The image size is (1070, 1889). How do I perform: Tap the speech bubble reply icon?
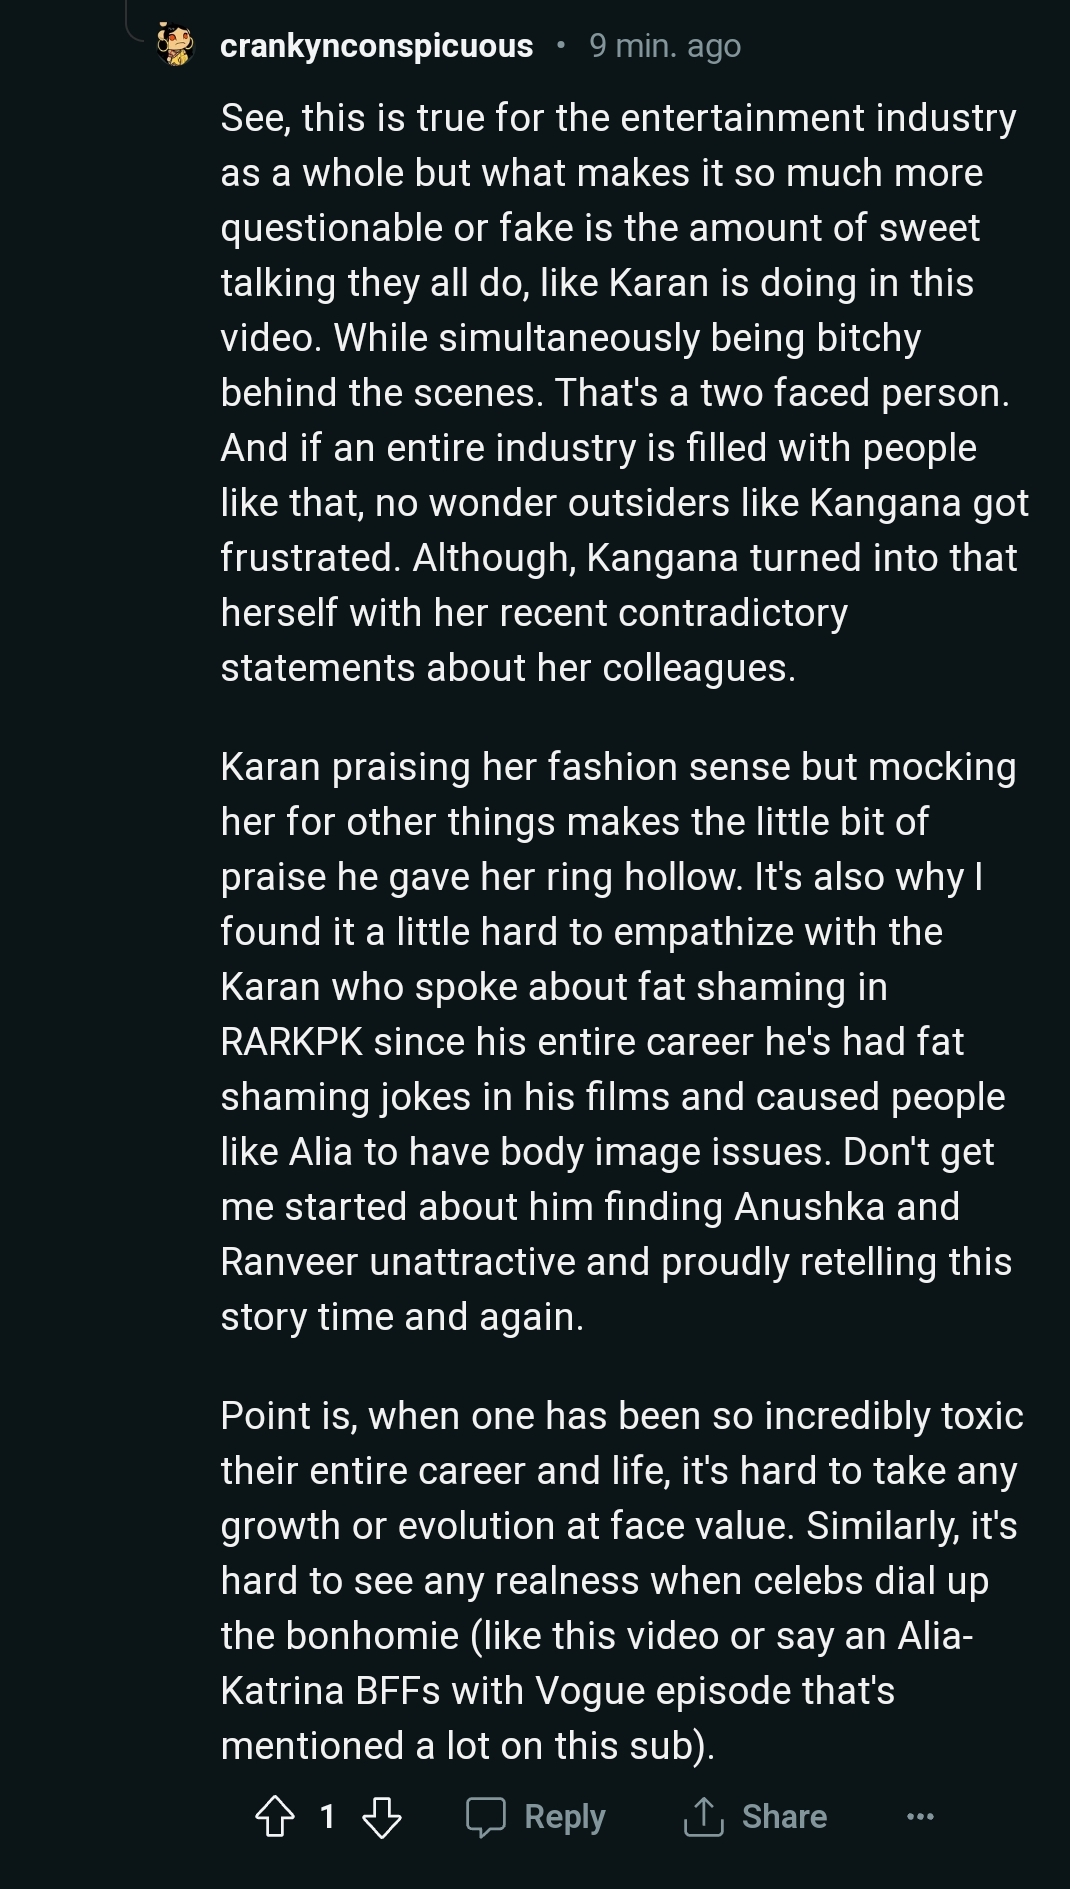[486, 1816]
